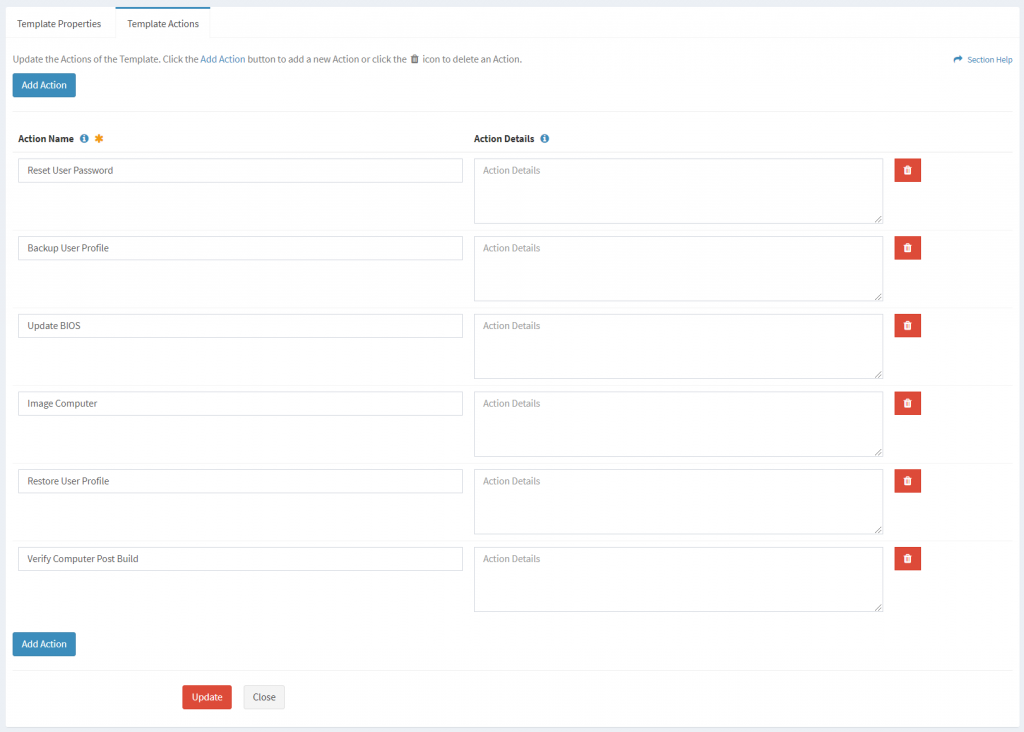Image resolution: width=1024 pixels, height=732 pixels.
Task: Click the bottom Add Action button
Action: (43, 644)
